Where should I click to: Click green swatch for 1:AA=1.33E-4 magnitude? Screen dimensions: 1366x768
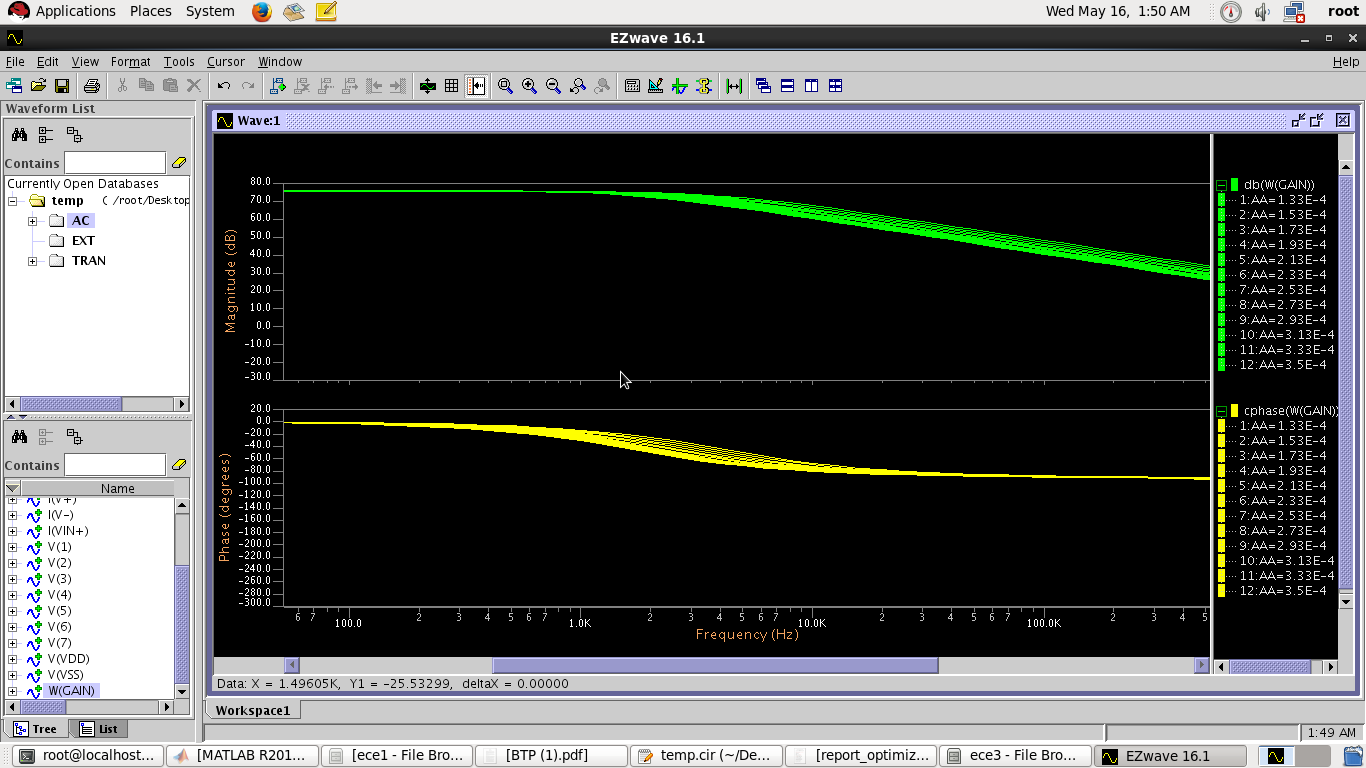point(1221,200)
